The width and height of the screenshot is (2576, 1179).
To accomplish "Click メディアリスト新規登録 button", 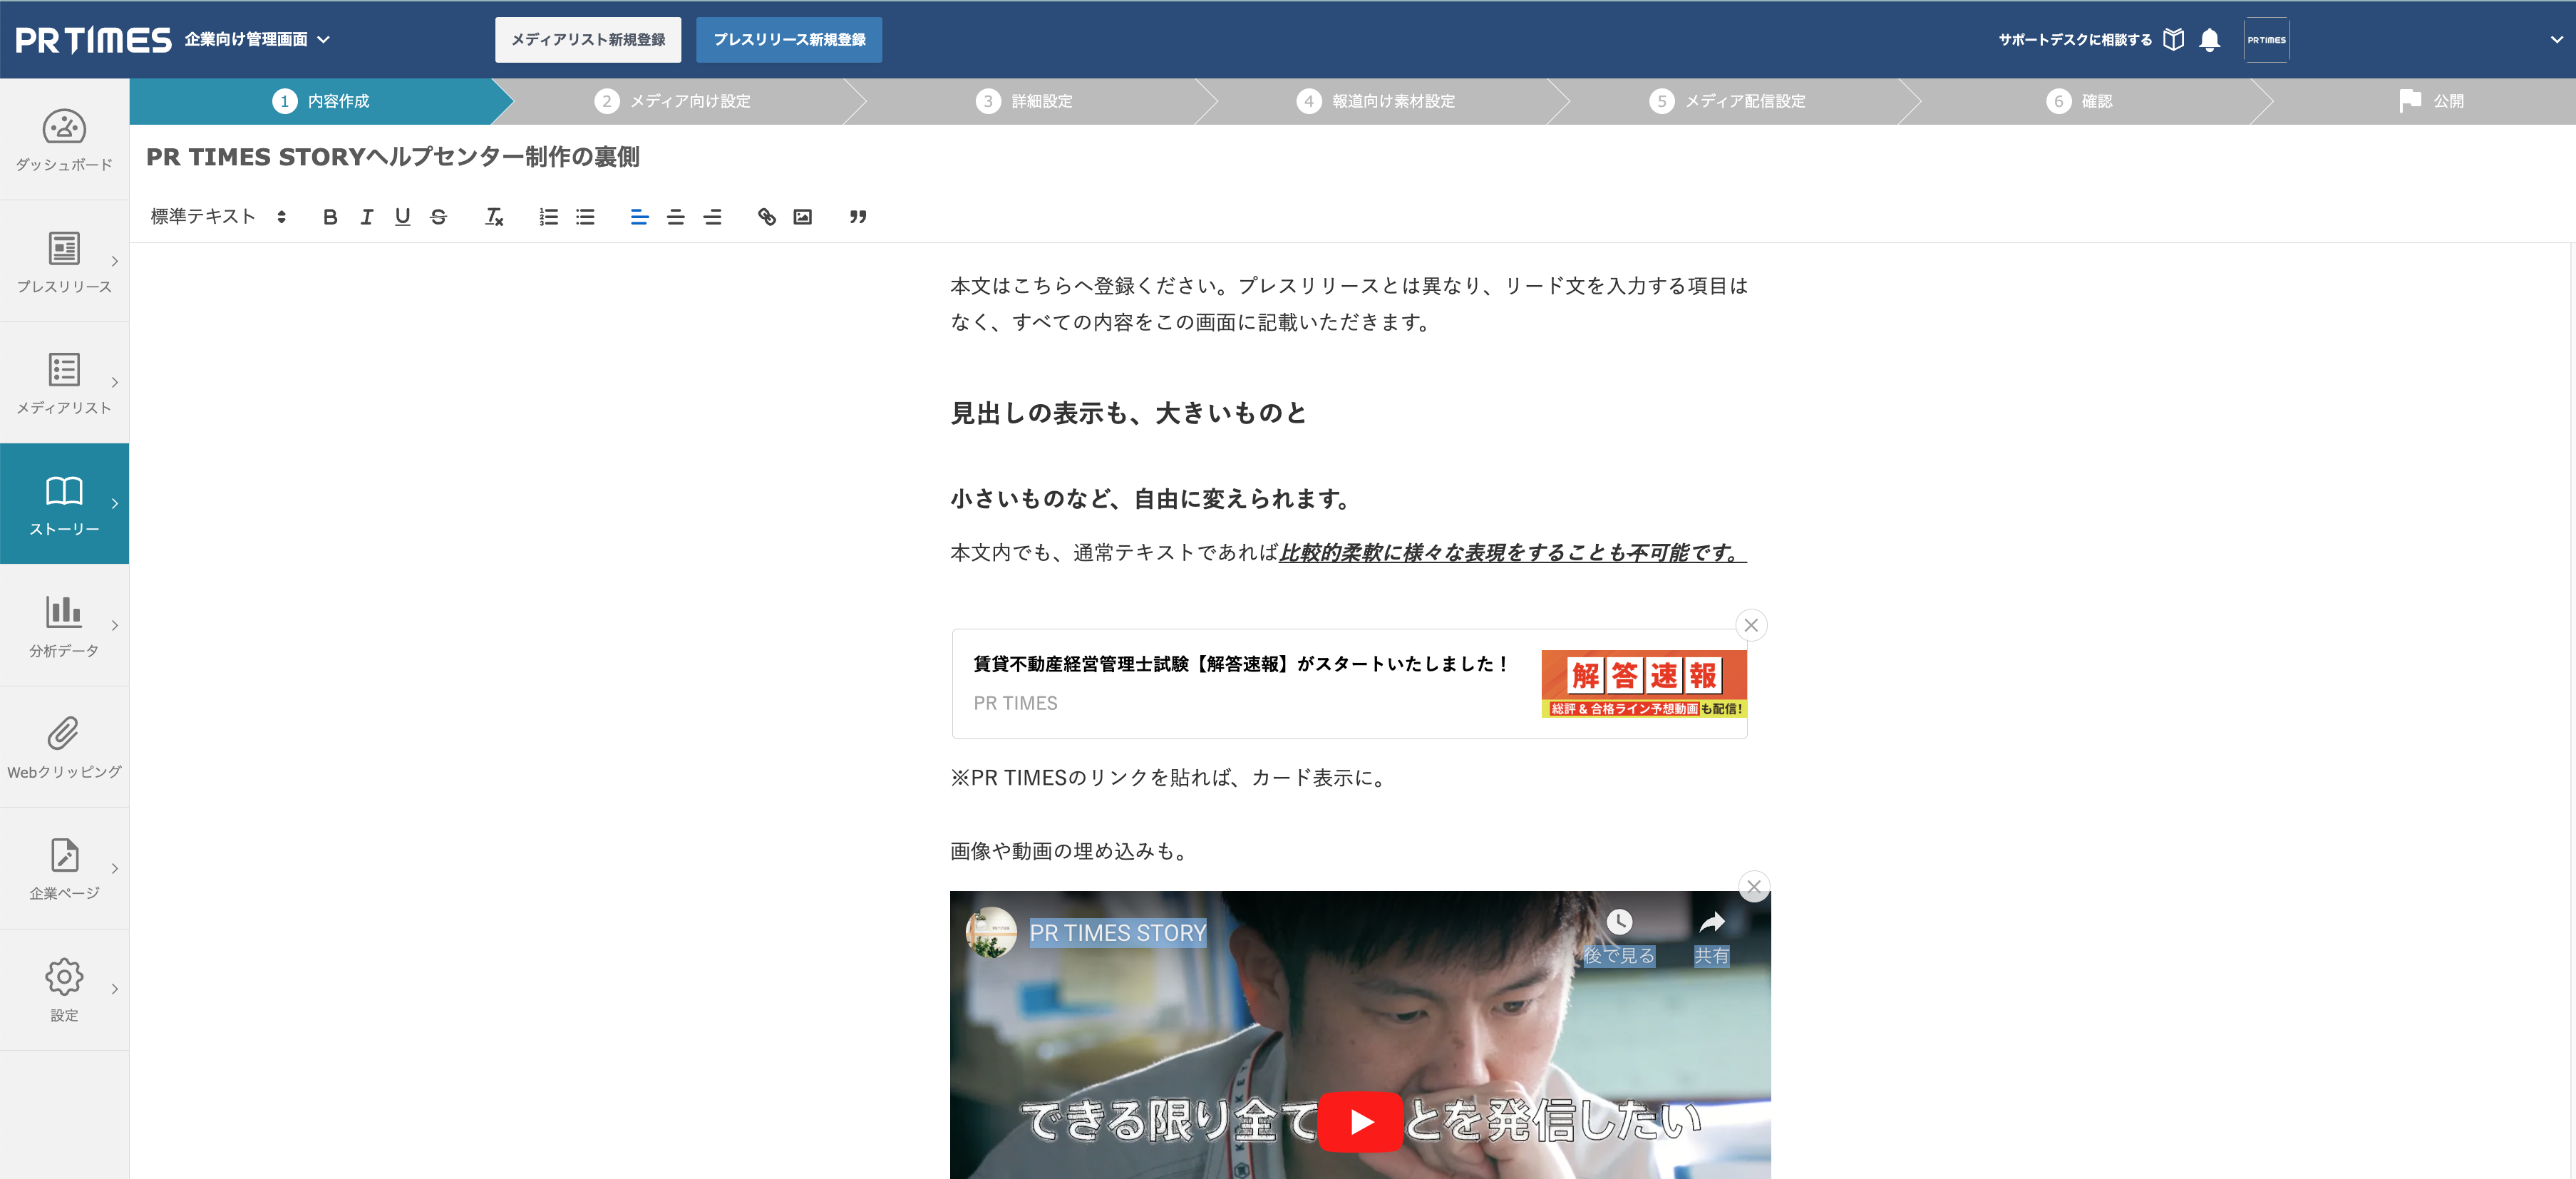I will coord(588,40).
